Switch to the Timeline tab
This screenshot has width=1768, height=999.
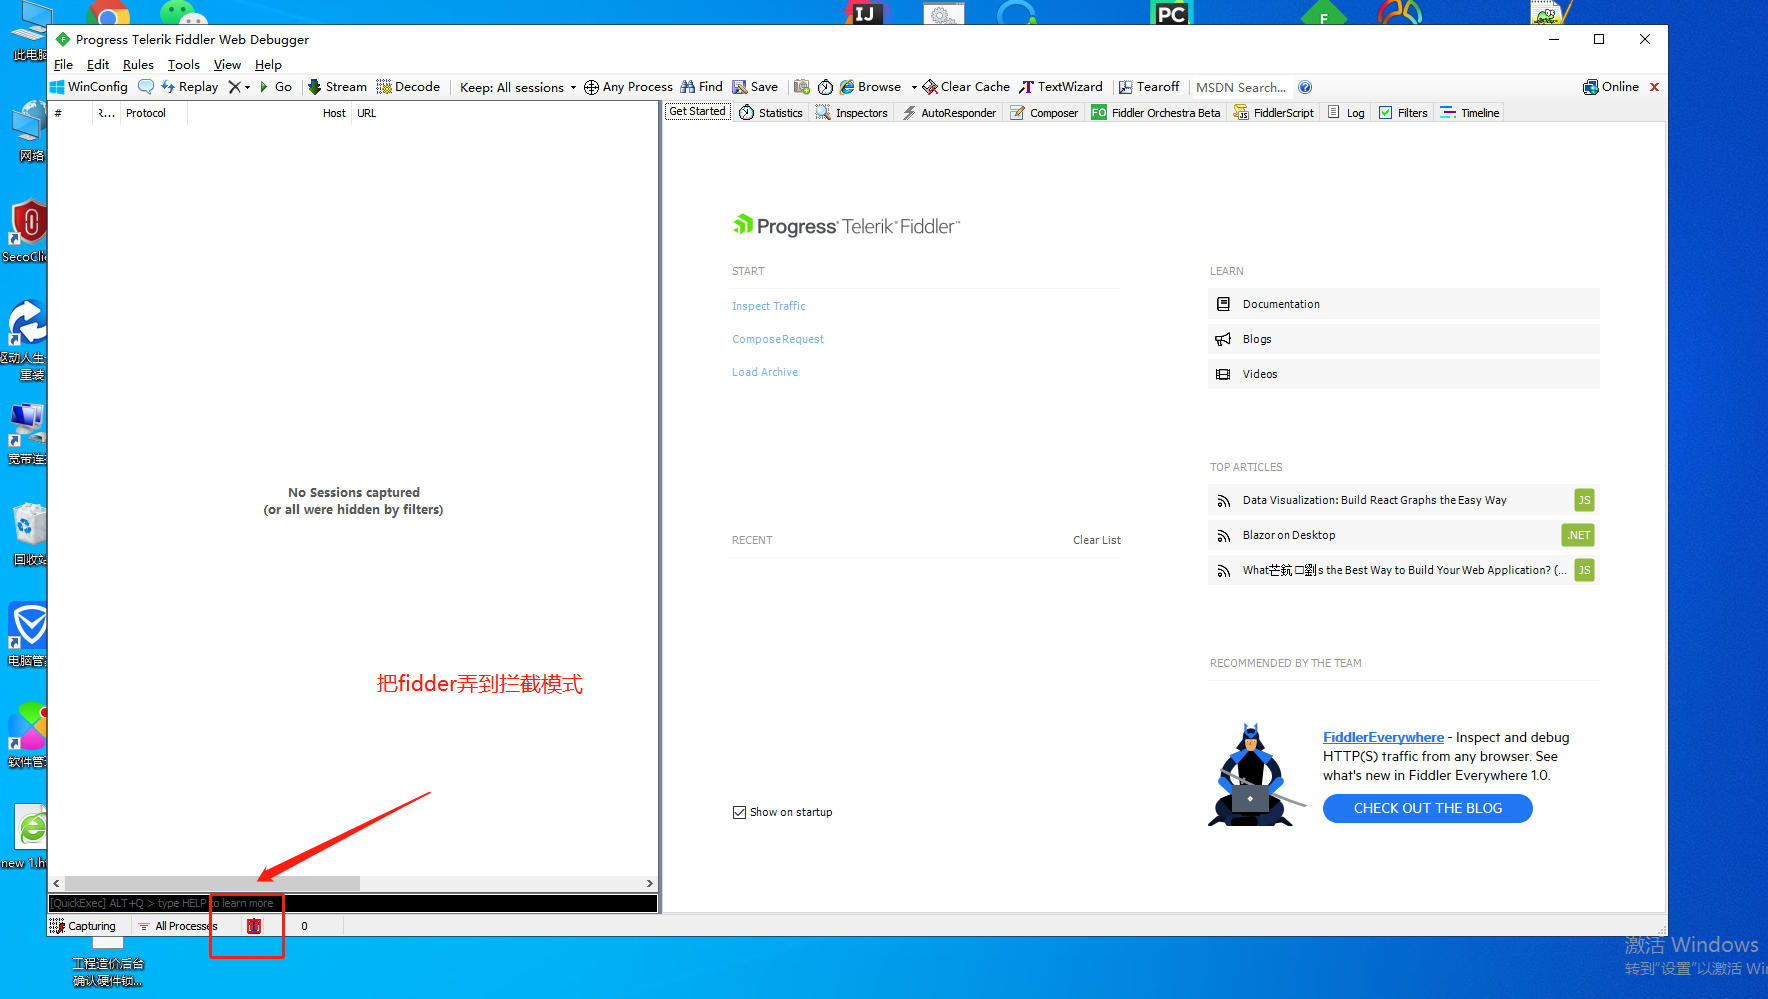coord(1470,113)
